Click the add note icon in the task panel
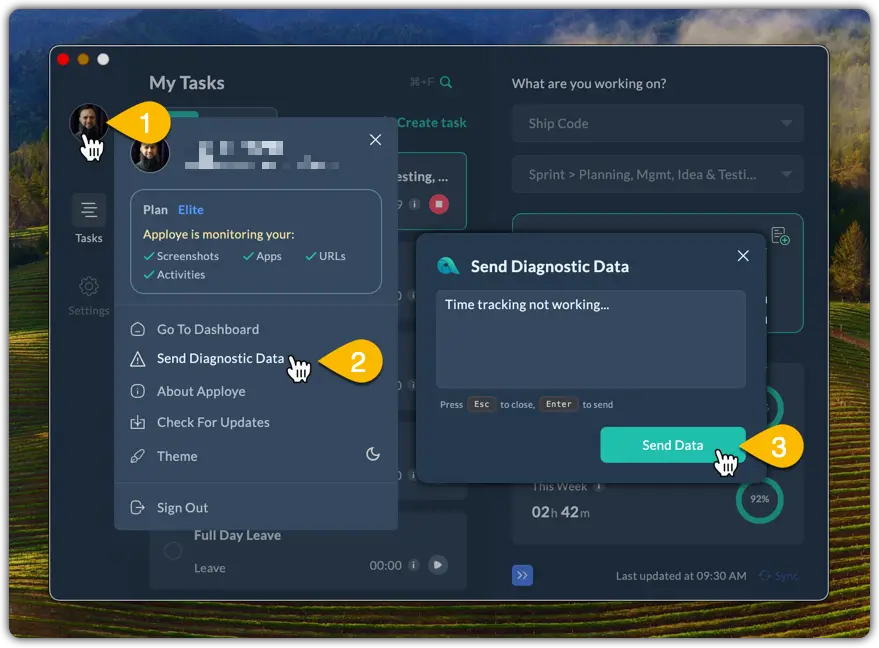The height and width of the screenshot is (648, 879). point(780,236)
